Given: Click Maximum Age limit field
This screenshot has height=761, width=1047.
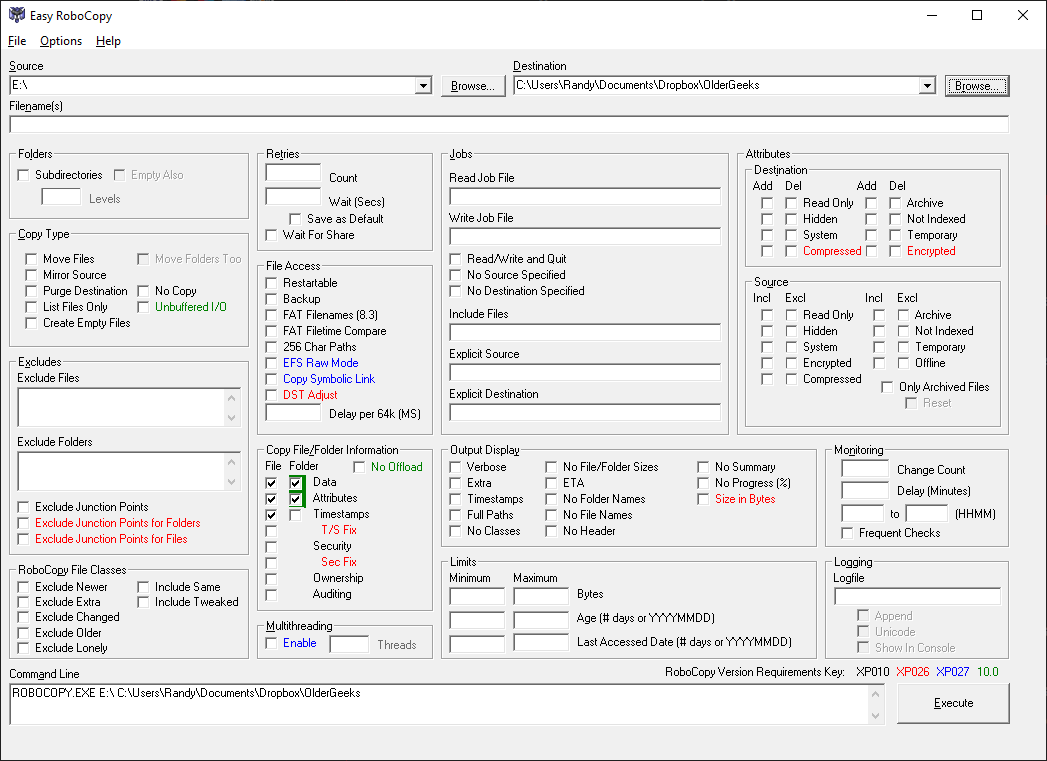Looking at the screenshot, I should coord(541,621).
